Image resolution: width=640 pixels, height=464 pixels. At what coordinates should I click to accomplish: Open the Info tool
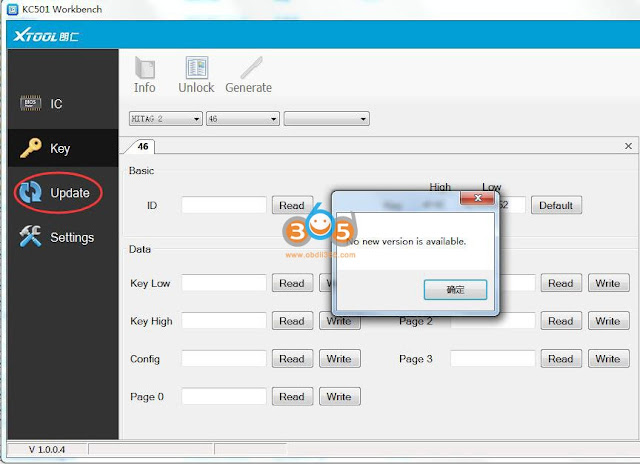tap(144, 75)
